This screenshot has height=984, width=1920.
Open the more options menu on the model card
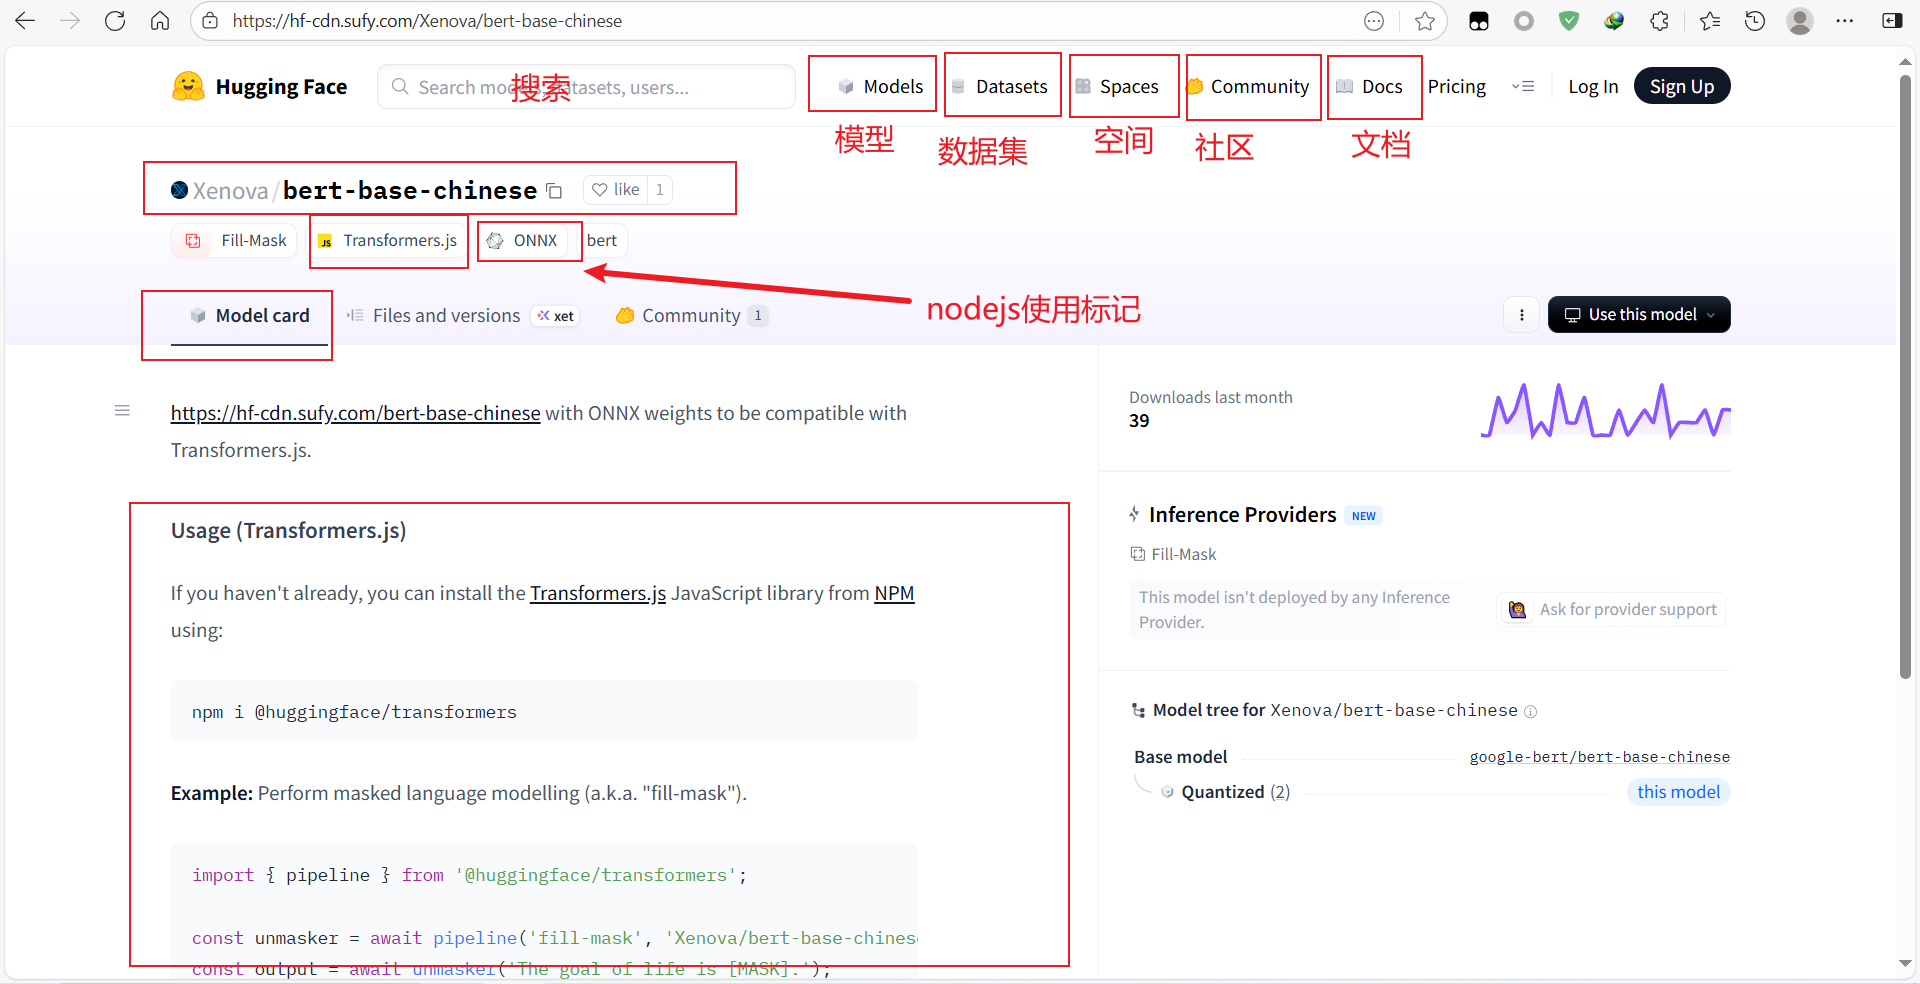tap(1520, 314)
